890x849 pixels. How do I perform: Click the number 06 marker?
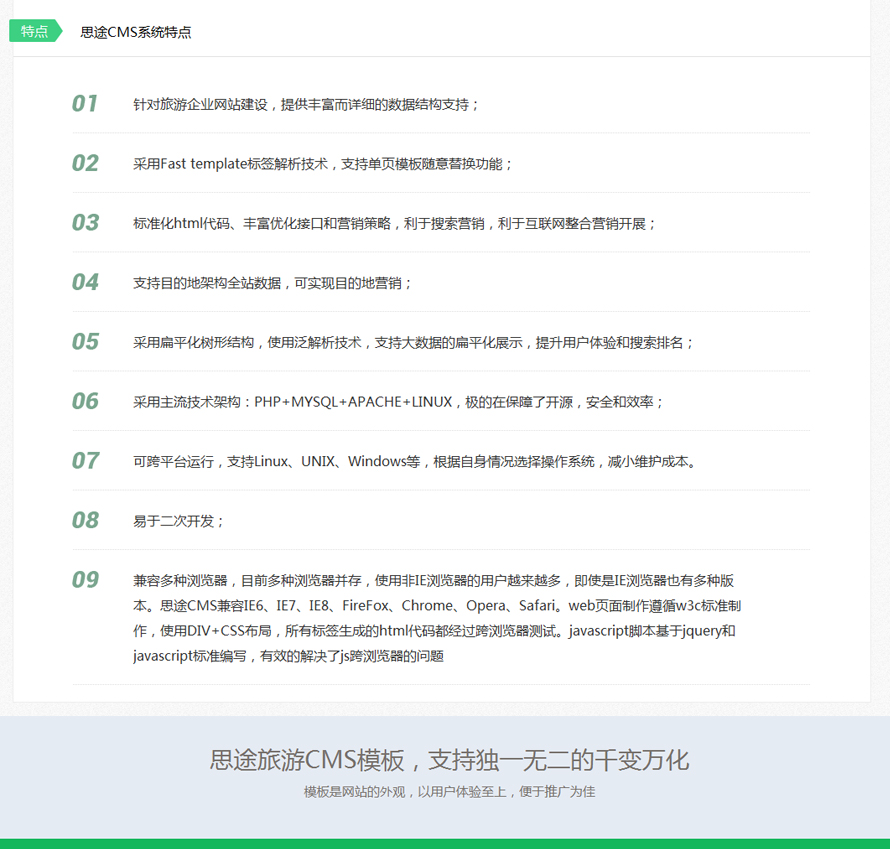point(85,401)
